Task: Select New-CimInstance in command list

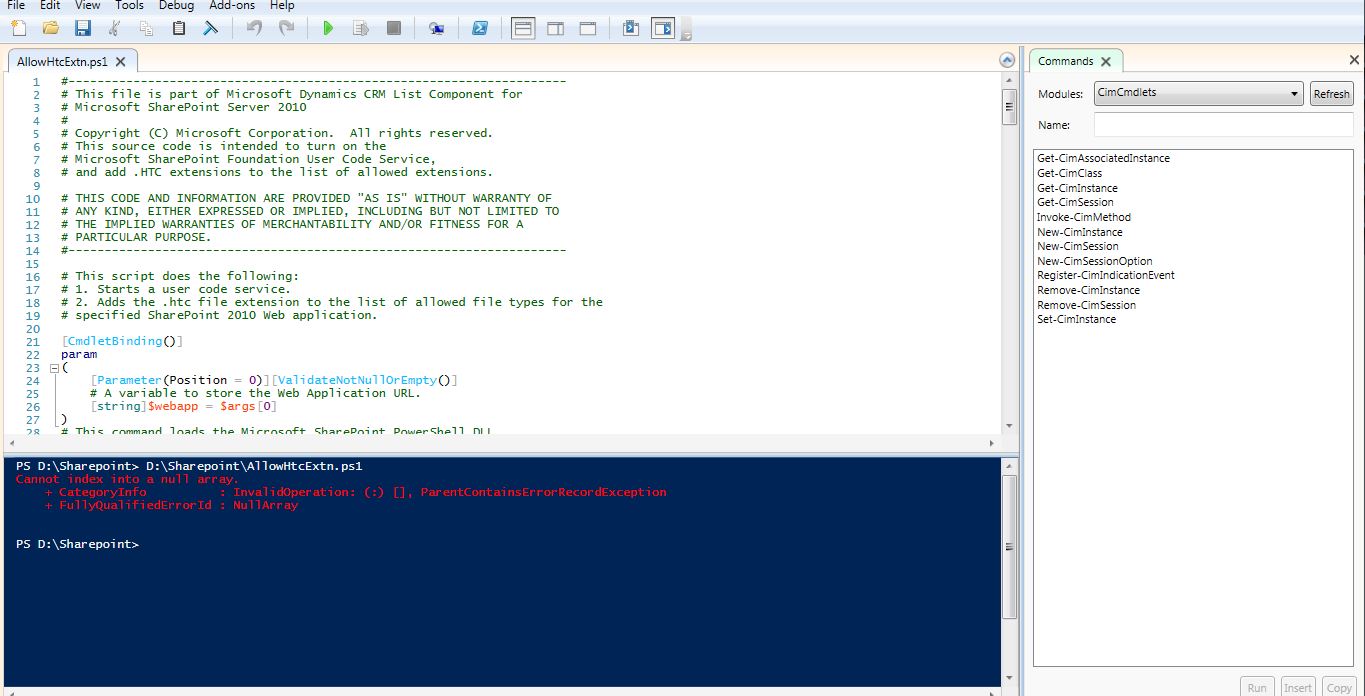Action: tap(1079, 232)
